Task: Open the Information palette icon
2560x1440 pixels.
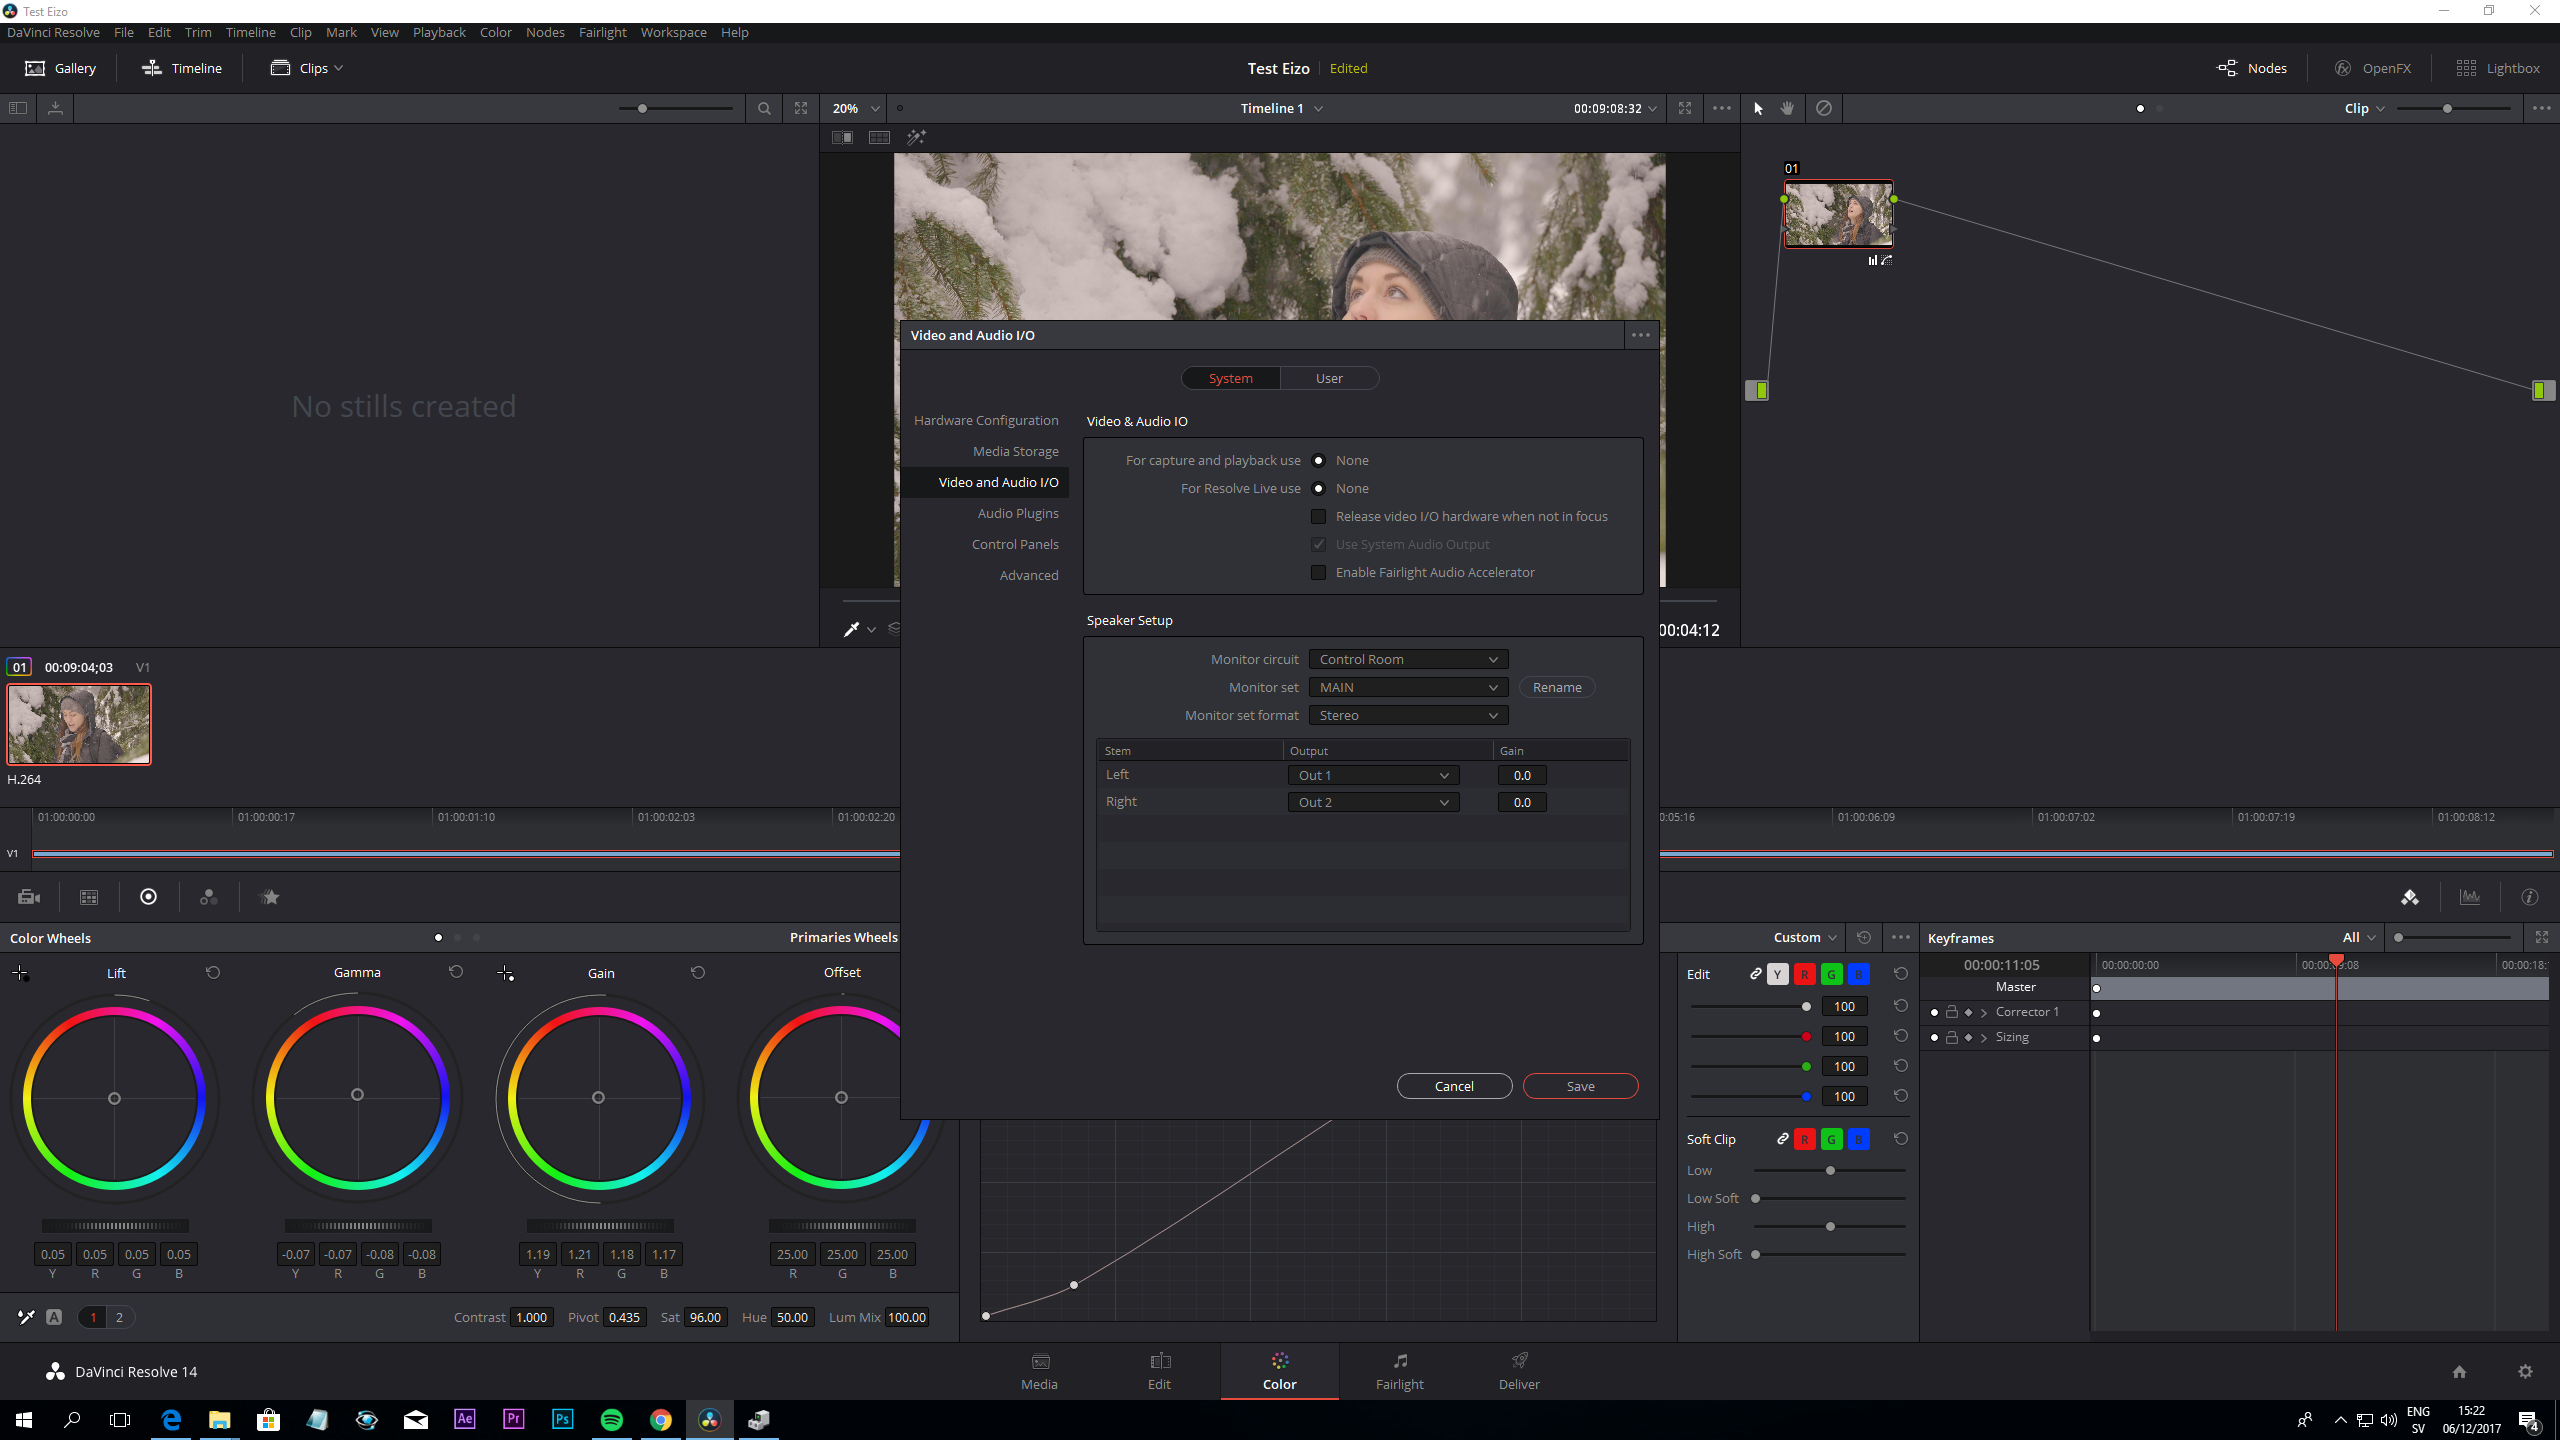Action: 2530,897
